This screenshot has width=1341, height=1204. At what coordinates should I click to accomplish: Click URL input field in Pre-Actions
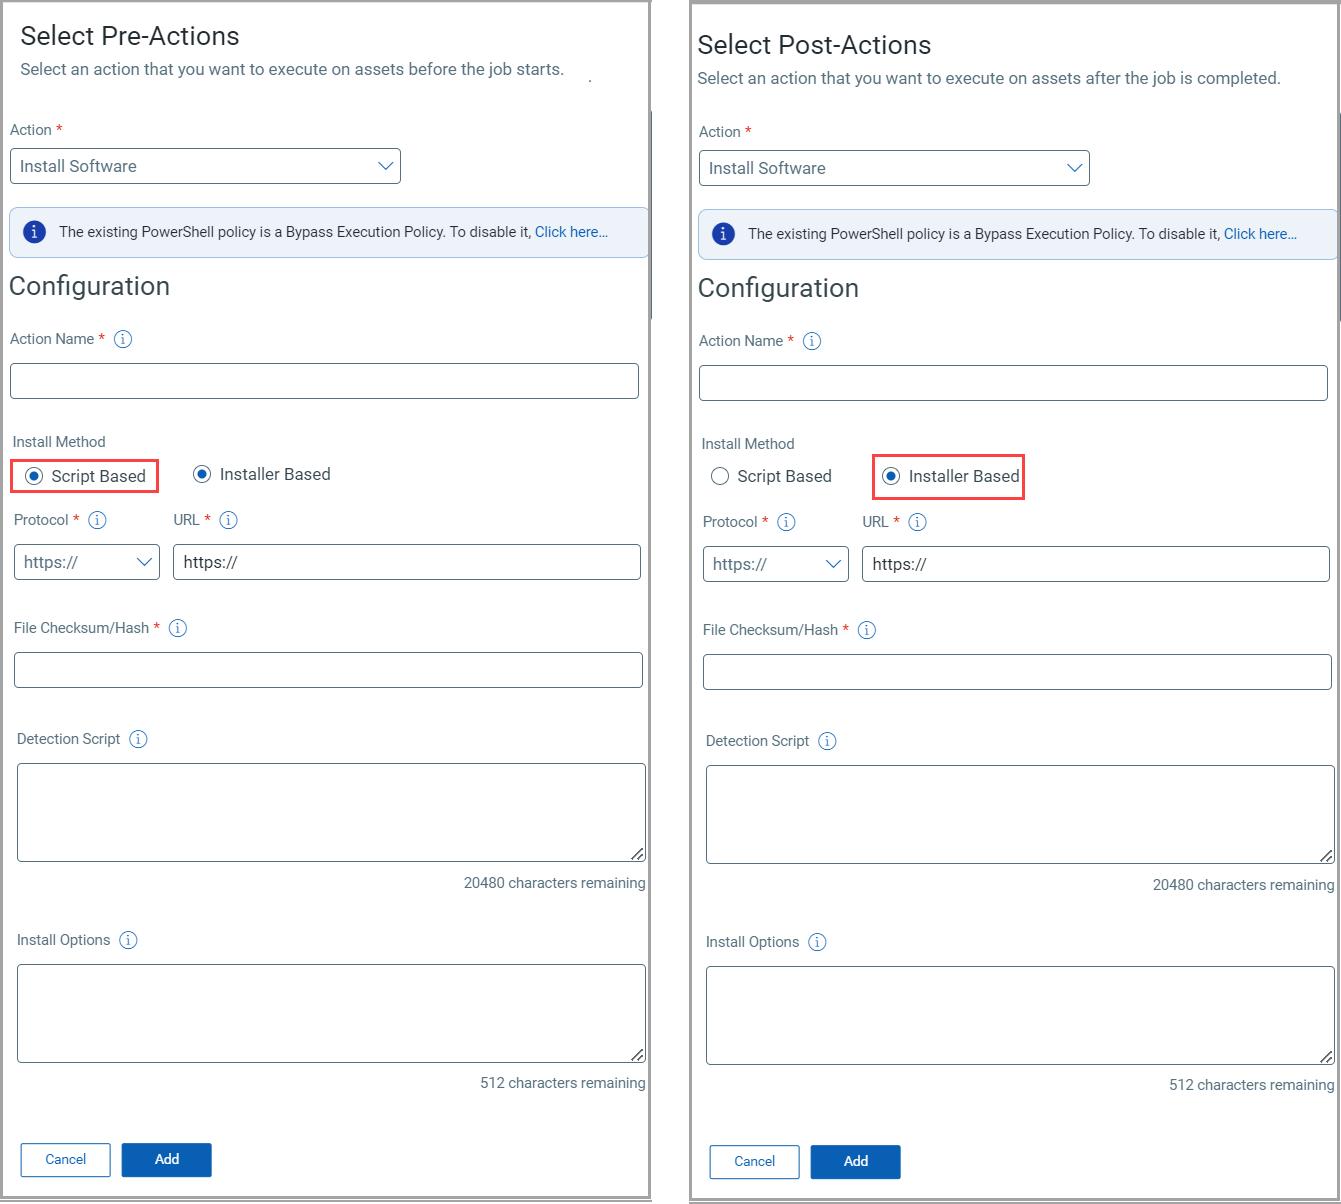tap(407, 562)
